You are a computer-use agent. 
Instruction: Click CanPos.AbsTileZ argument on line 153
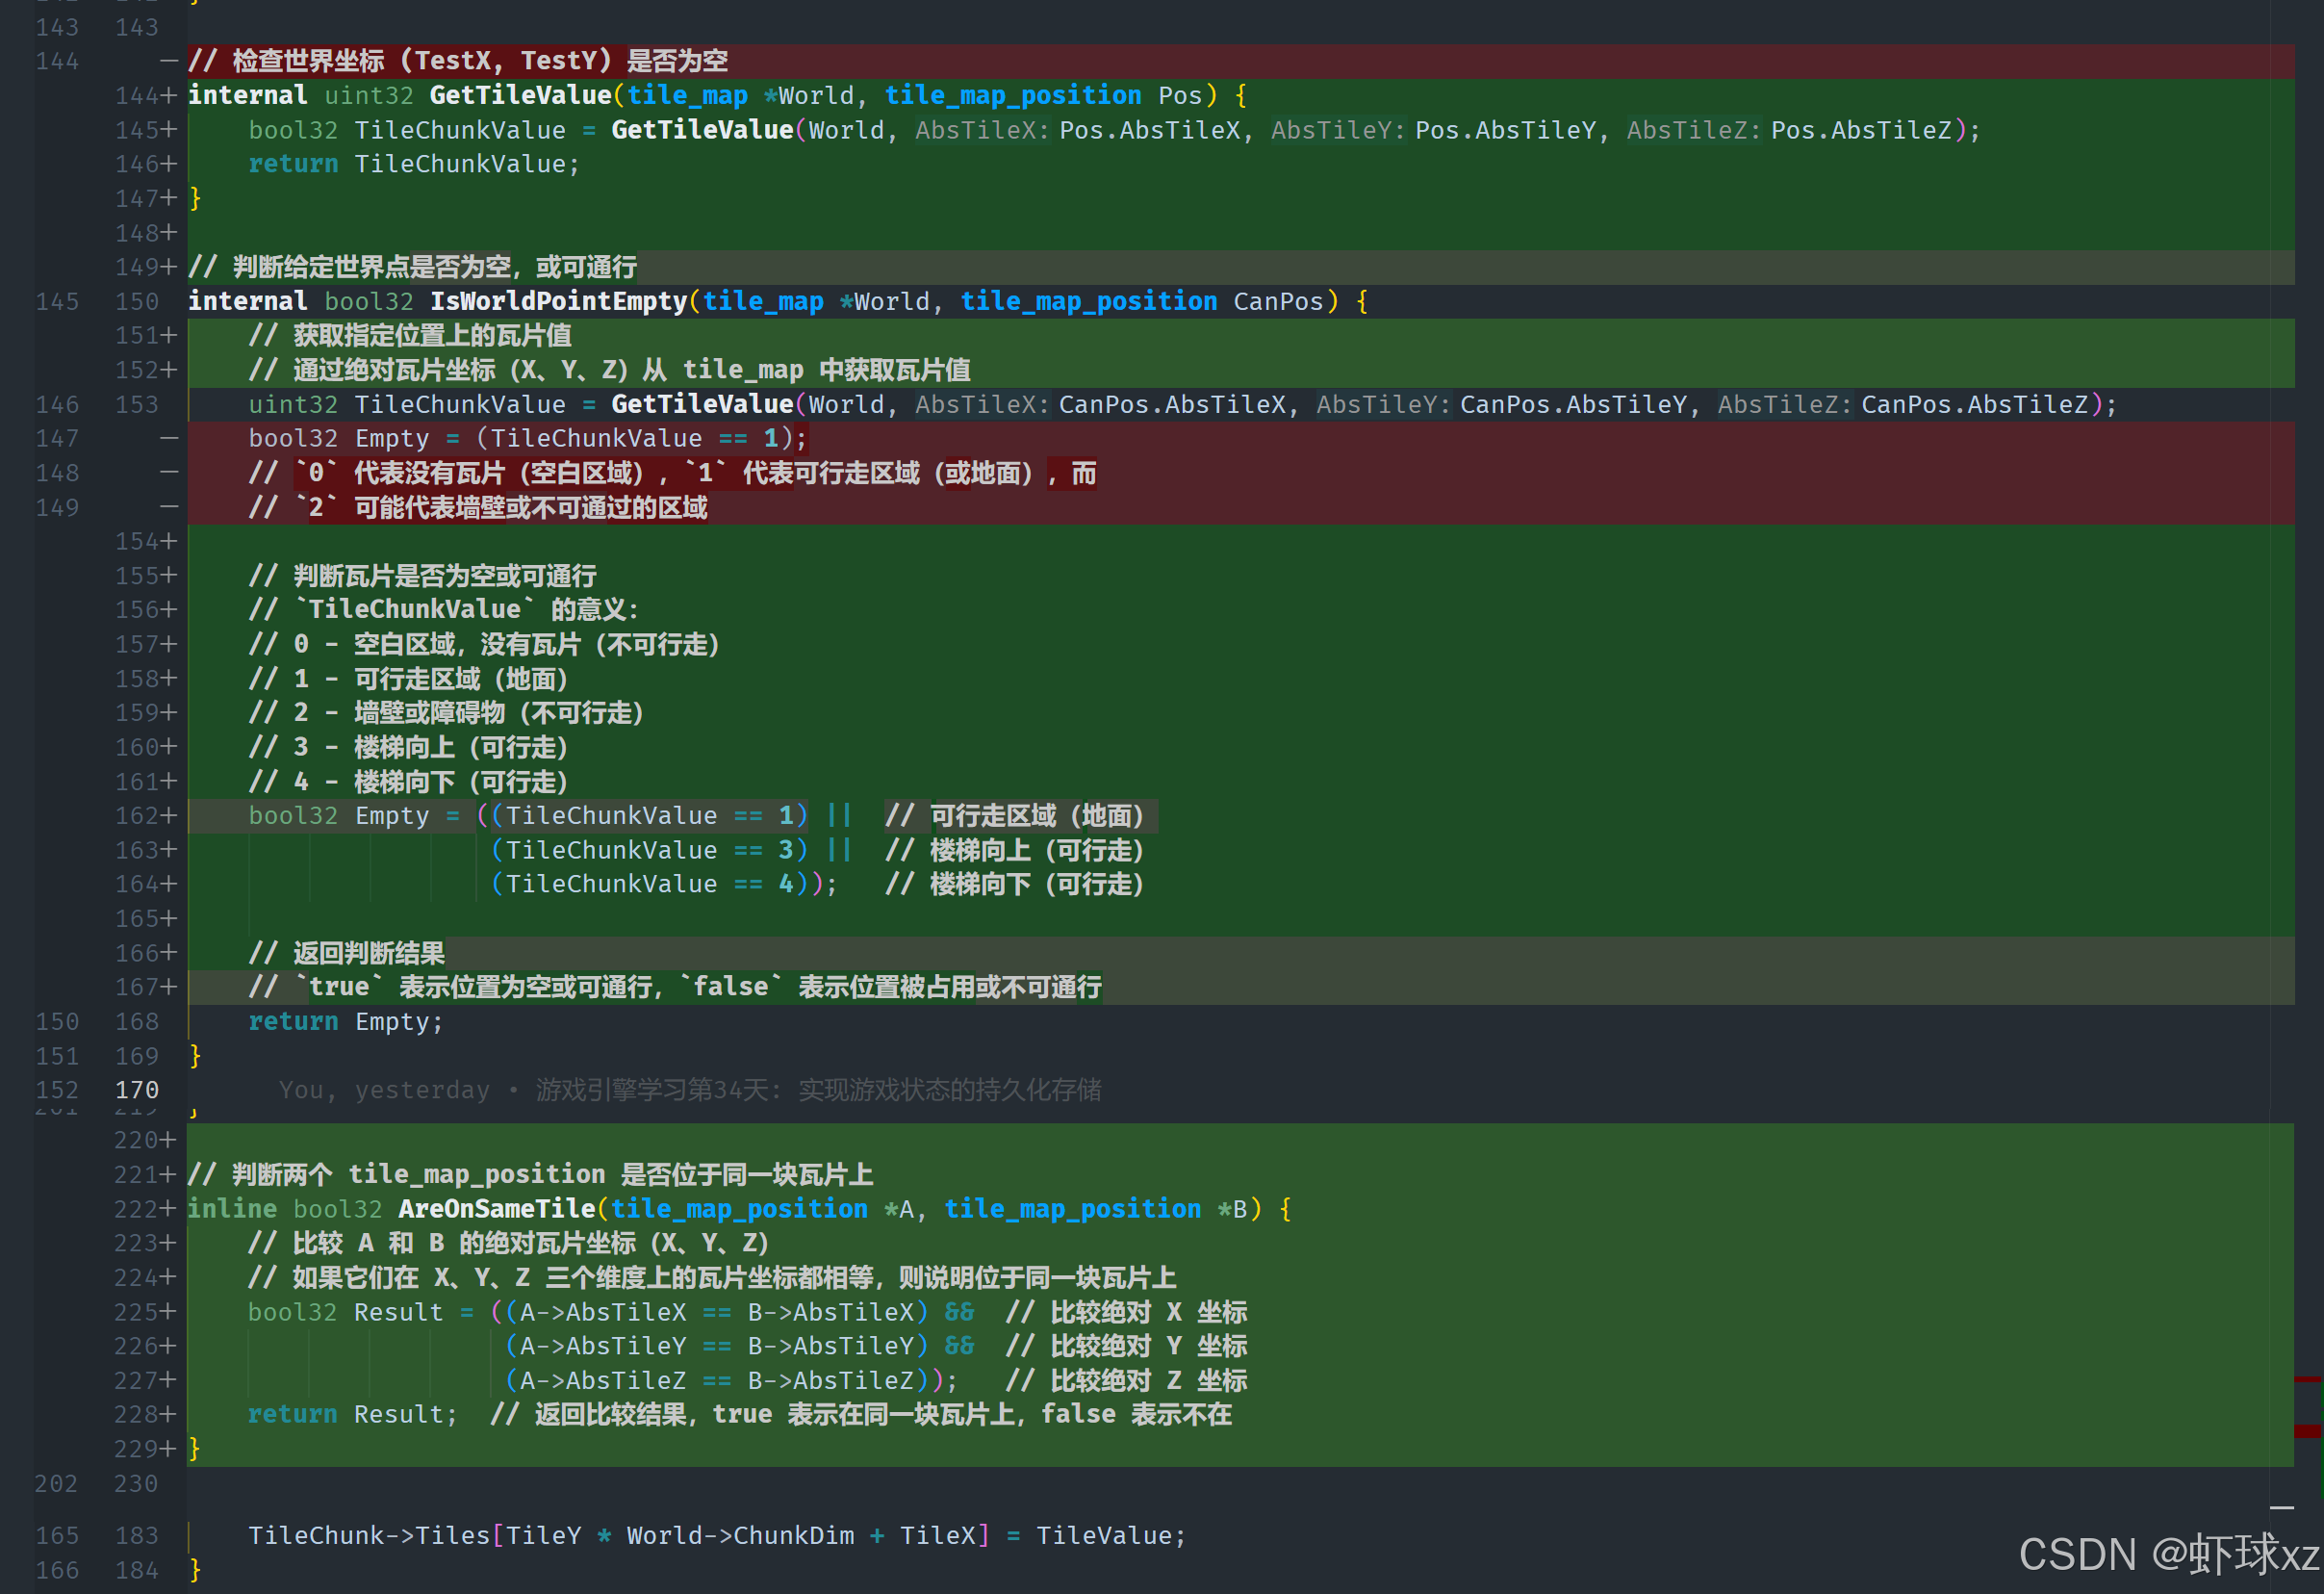1974,404
